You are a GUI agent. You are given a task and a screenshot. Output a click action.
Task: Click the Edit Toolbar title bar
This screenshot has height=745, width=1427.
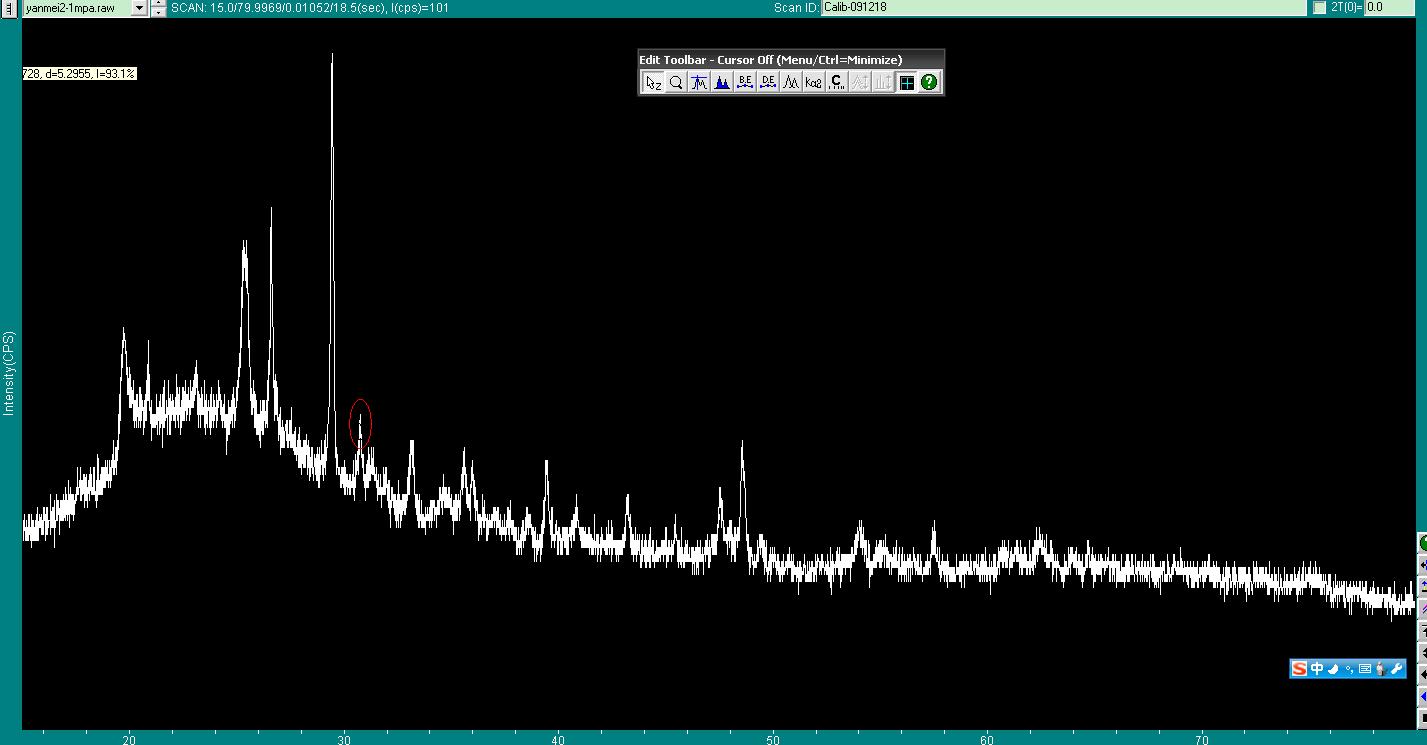(791, 59)
